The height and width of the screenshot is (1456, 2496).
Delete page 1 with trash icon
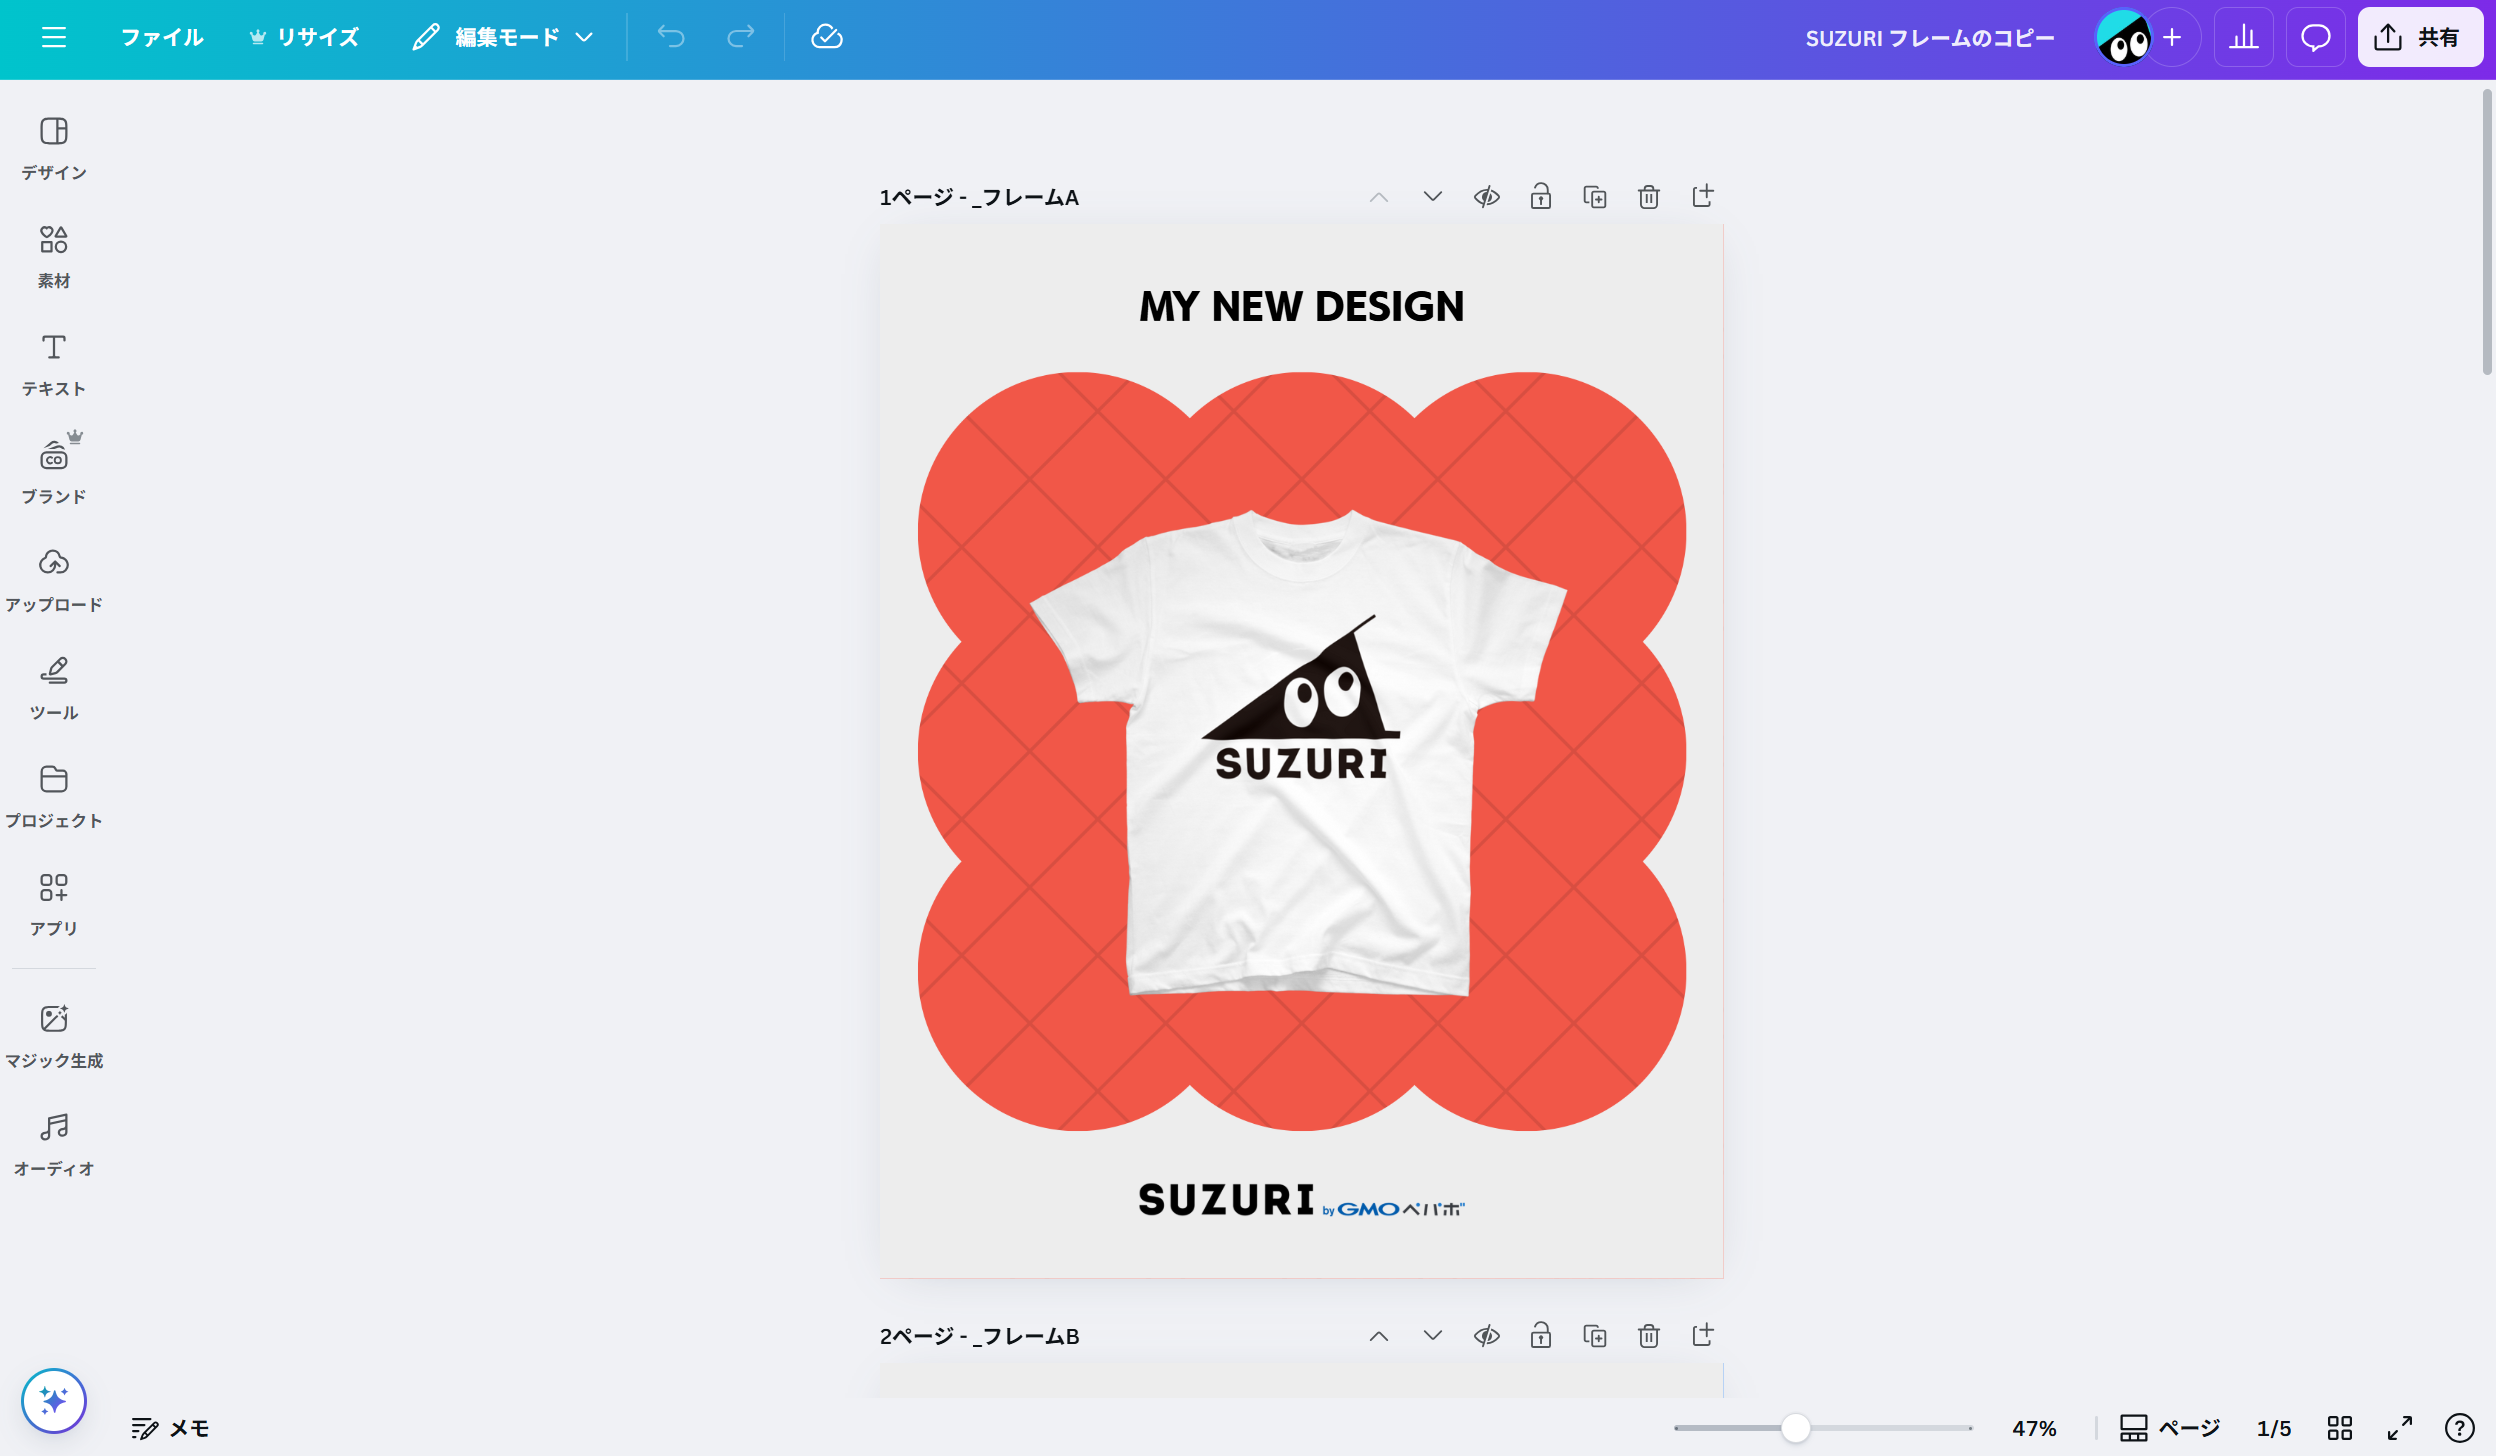[1649, 197]
